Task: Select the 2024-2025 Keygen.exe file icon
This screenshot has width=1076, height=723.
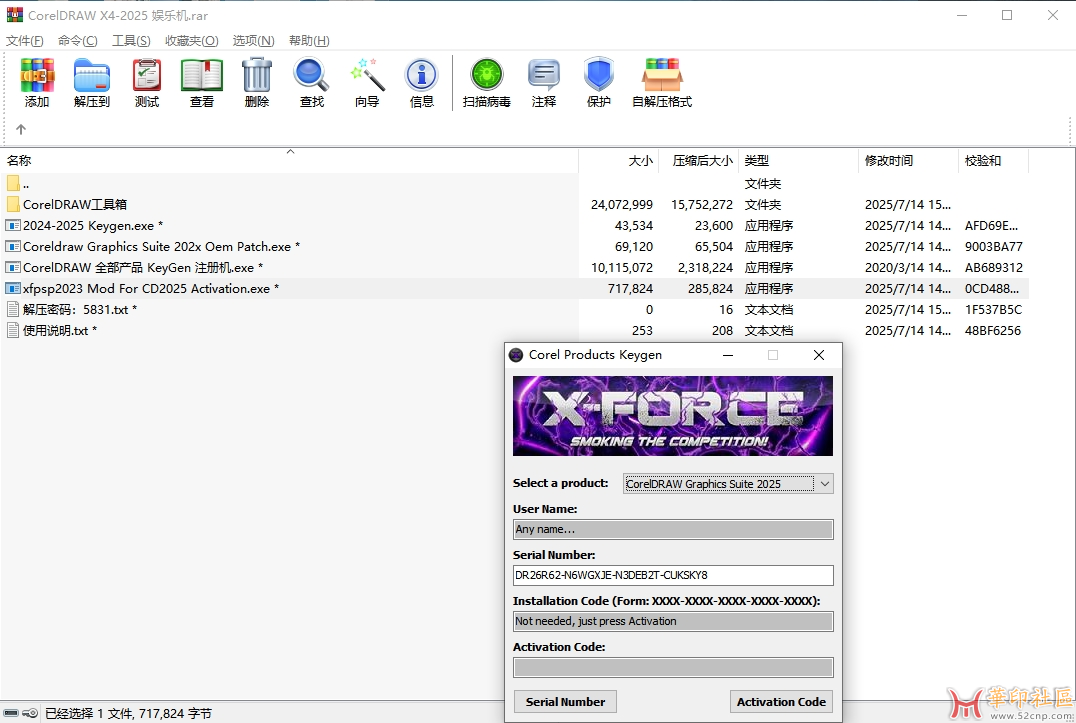Action: [x=13, y=225]
